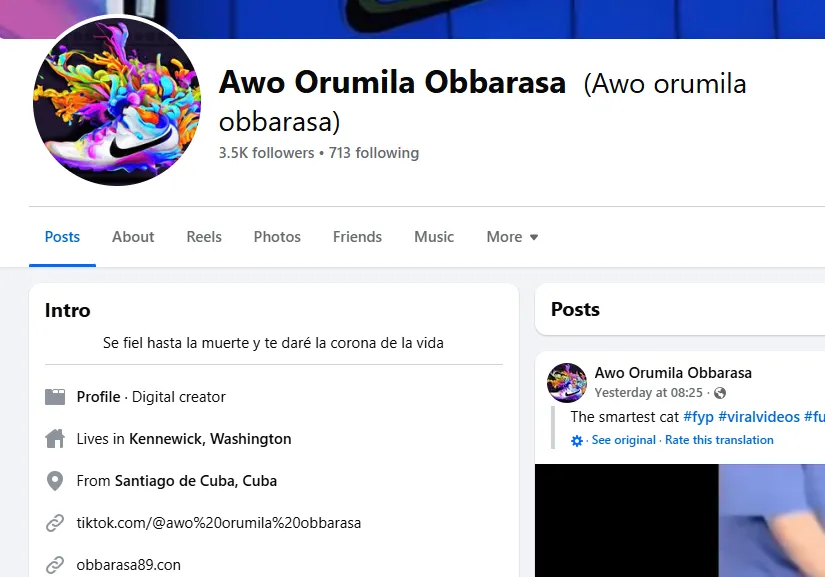The image size is (825, 577).
Task: Click the translation settings gear icon
Action: pos(577,440)
